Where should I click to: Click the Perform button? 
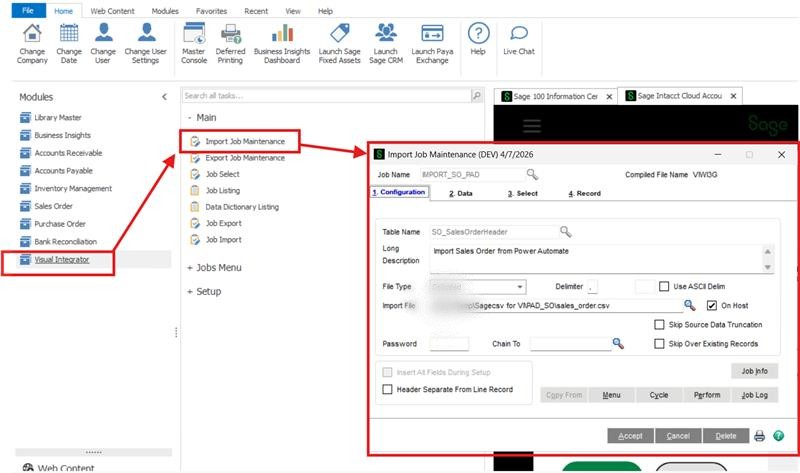pyautogui.click(x=707, y=395)
